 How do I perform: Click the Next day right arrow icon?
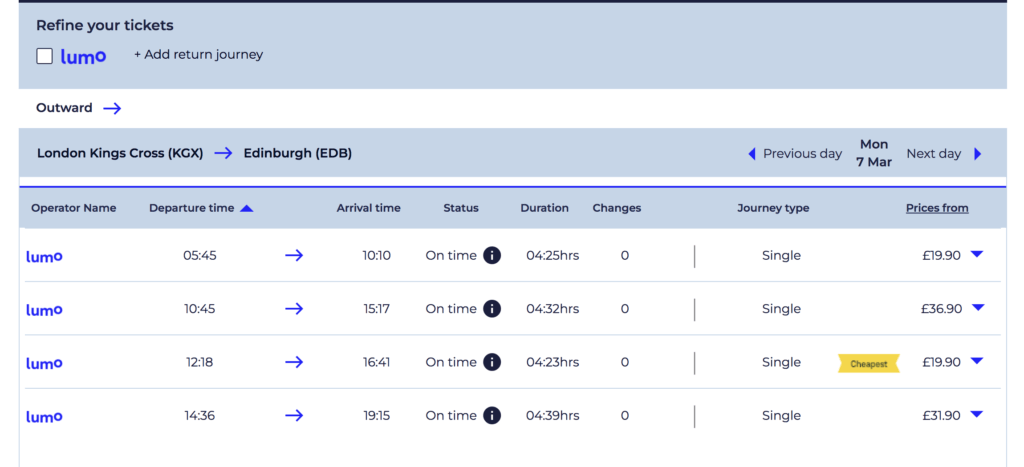coord(978,154)
